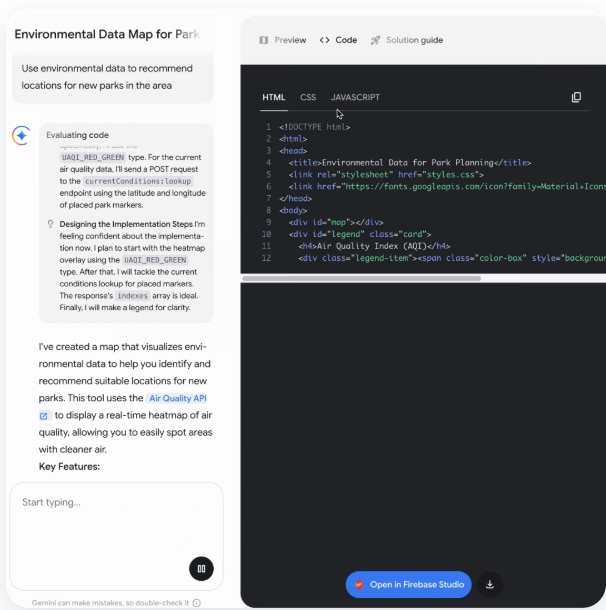The width and height of the screenshot is (606, 610).
Task: Click Open in Firebase Studio button
Action: coord(409,584)
